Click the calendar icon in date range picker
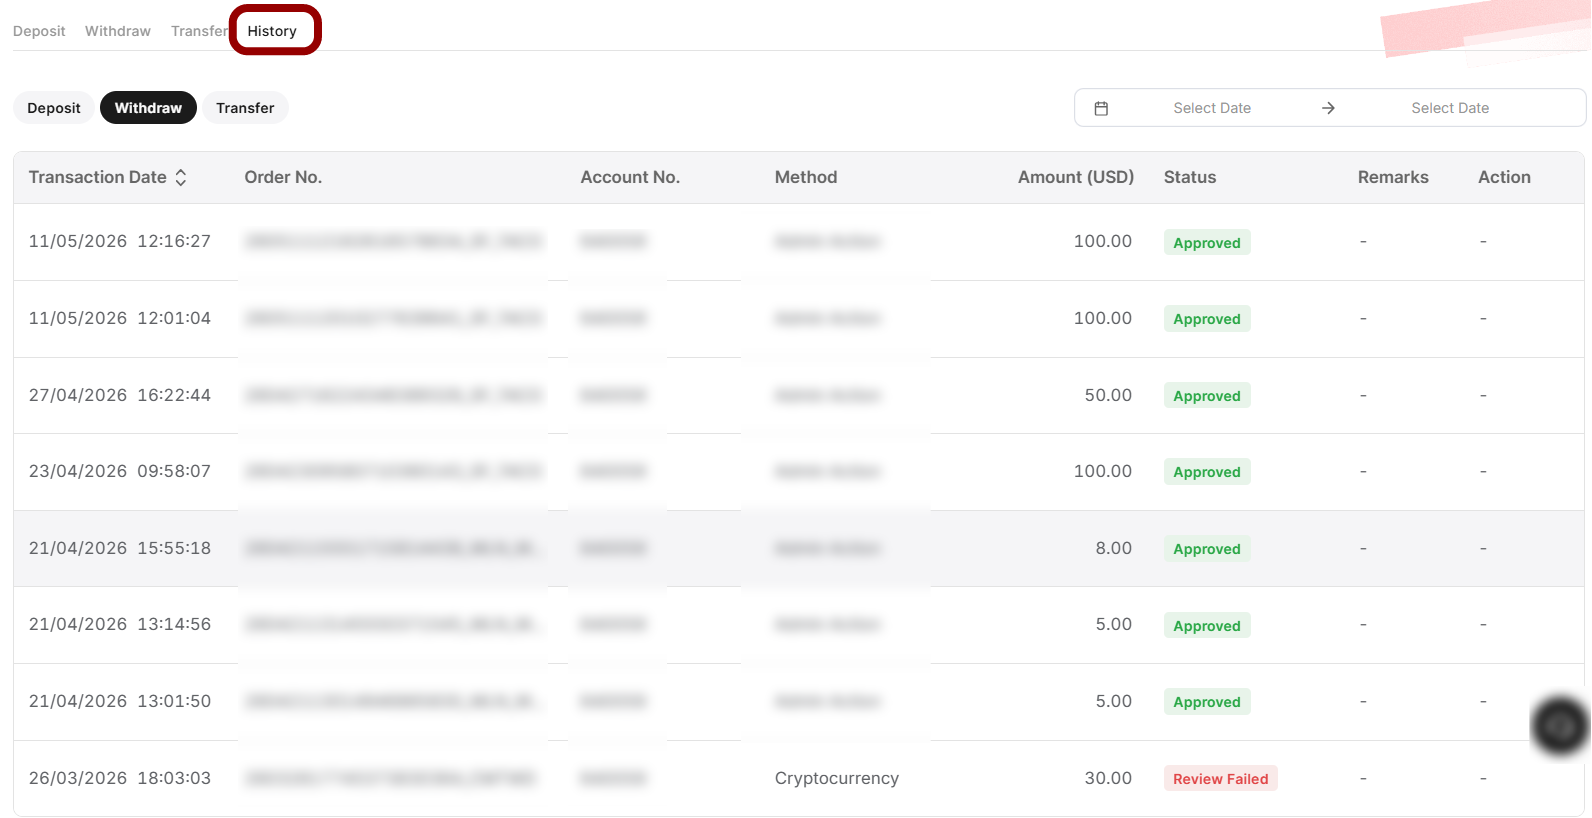 click(x=1101, y=108)
